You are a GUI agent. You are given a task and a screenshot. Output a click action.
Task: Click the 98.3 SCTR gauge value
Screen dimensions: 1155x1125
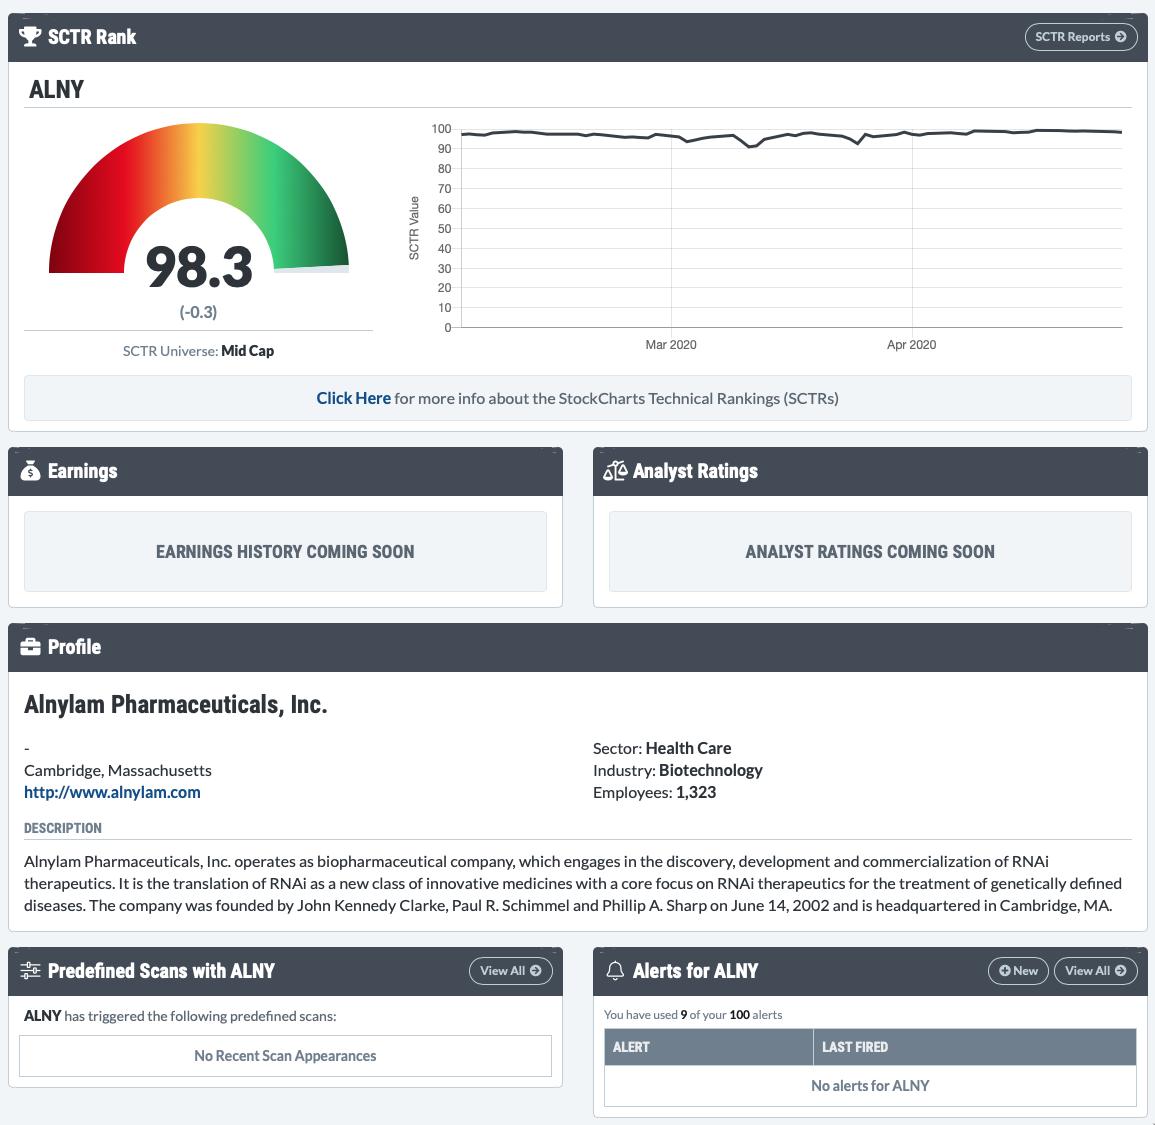pyautogui.click(x=199, y=267)
